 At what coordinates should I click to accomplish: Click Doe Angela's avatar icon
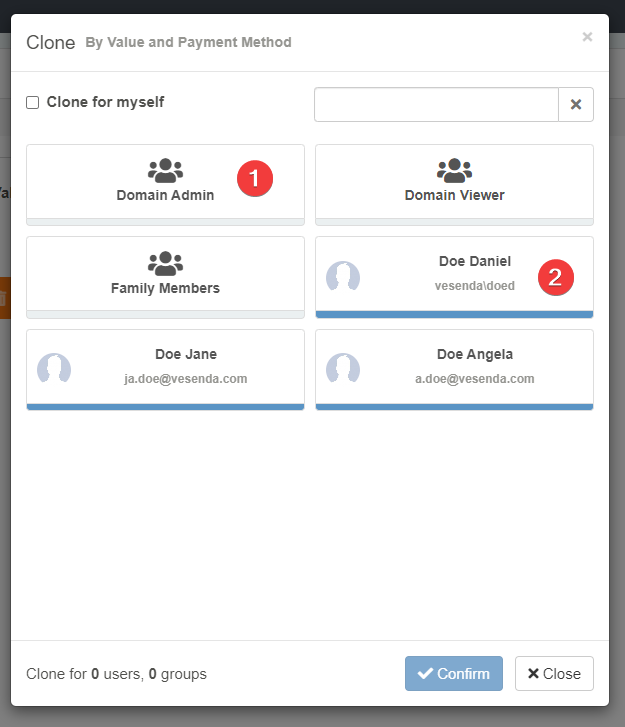[343, 369]
